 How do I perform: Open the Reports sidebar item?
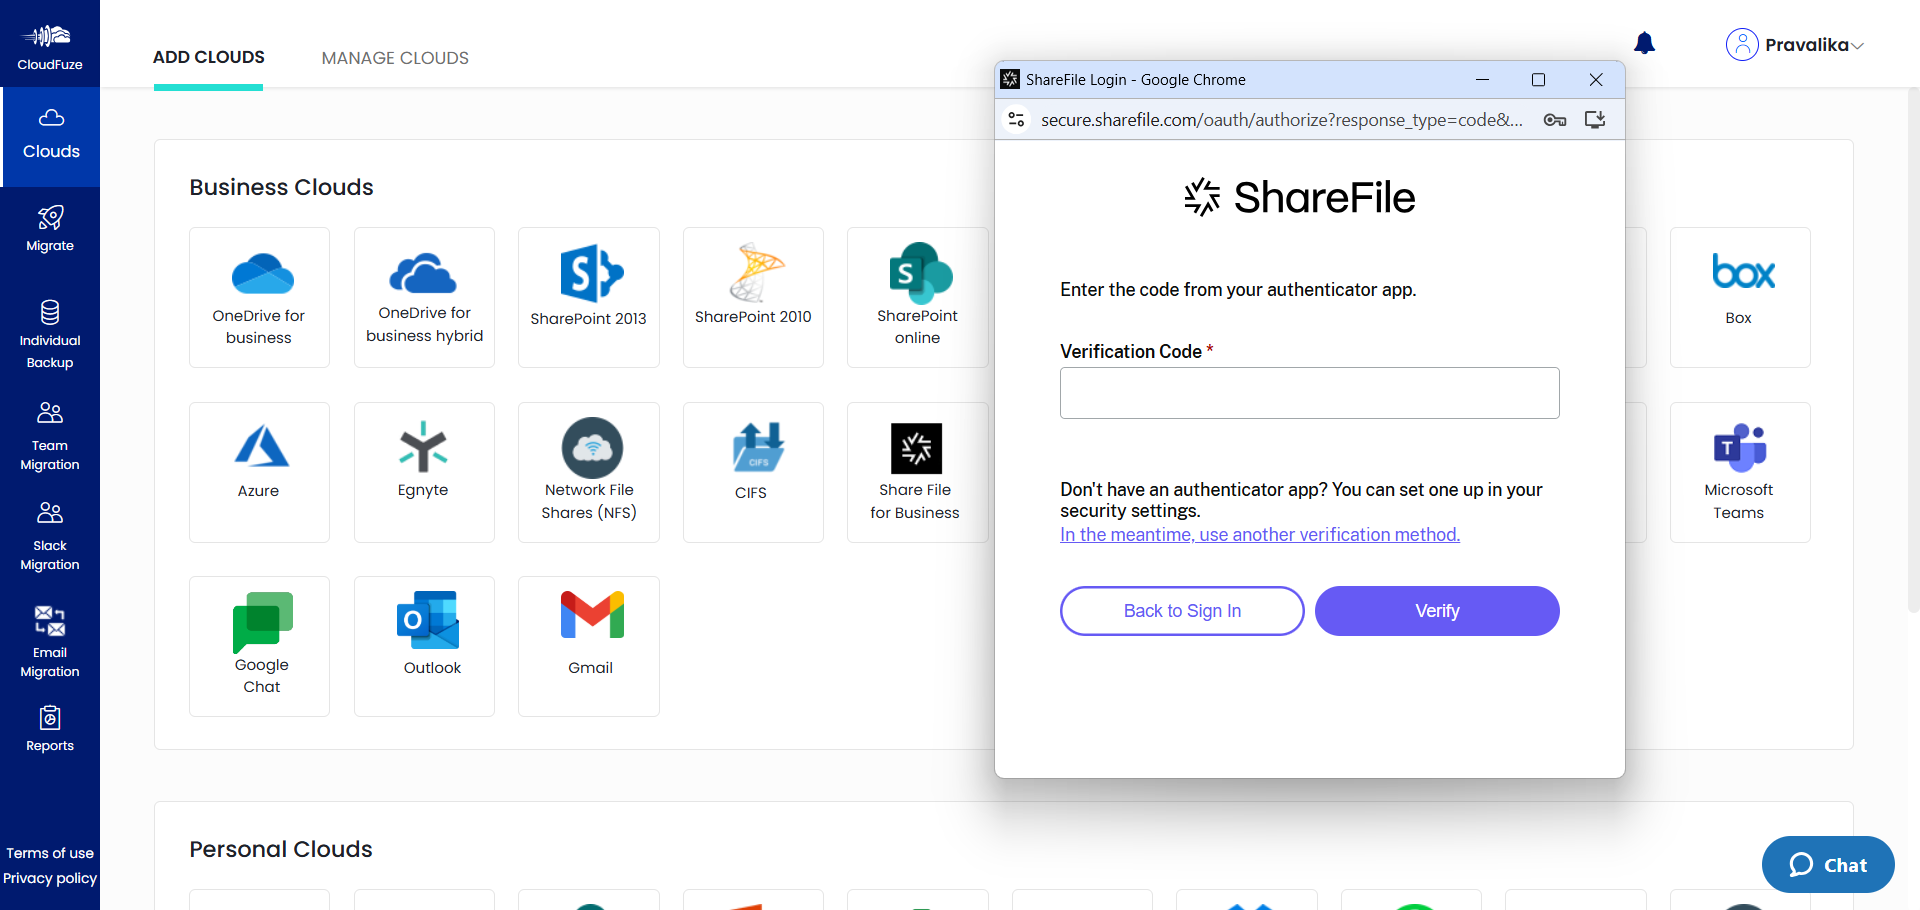coord(50,729)
